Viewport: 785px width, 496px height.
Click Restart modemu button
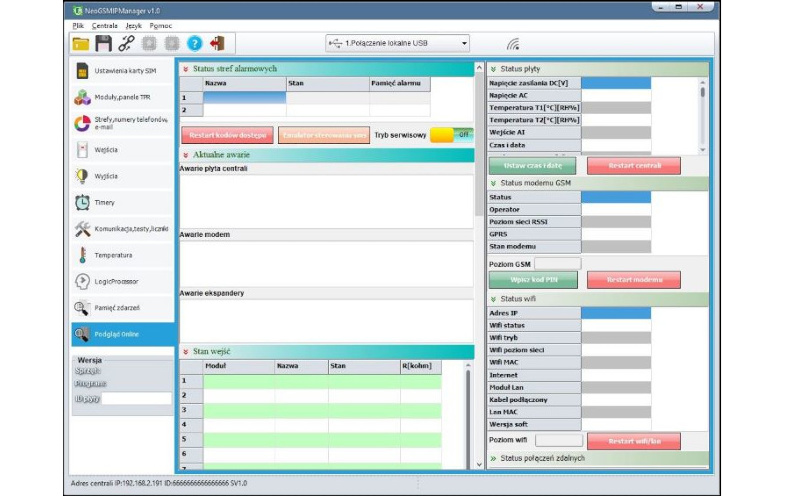tap(634, 280)
